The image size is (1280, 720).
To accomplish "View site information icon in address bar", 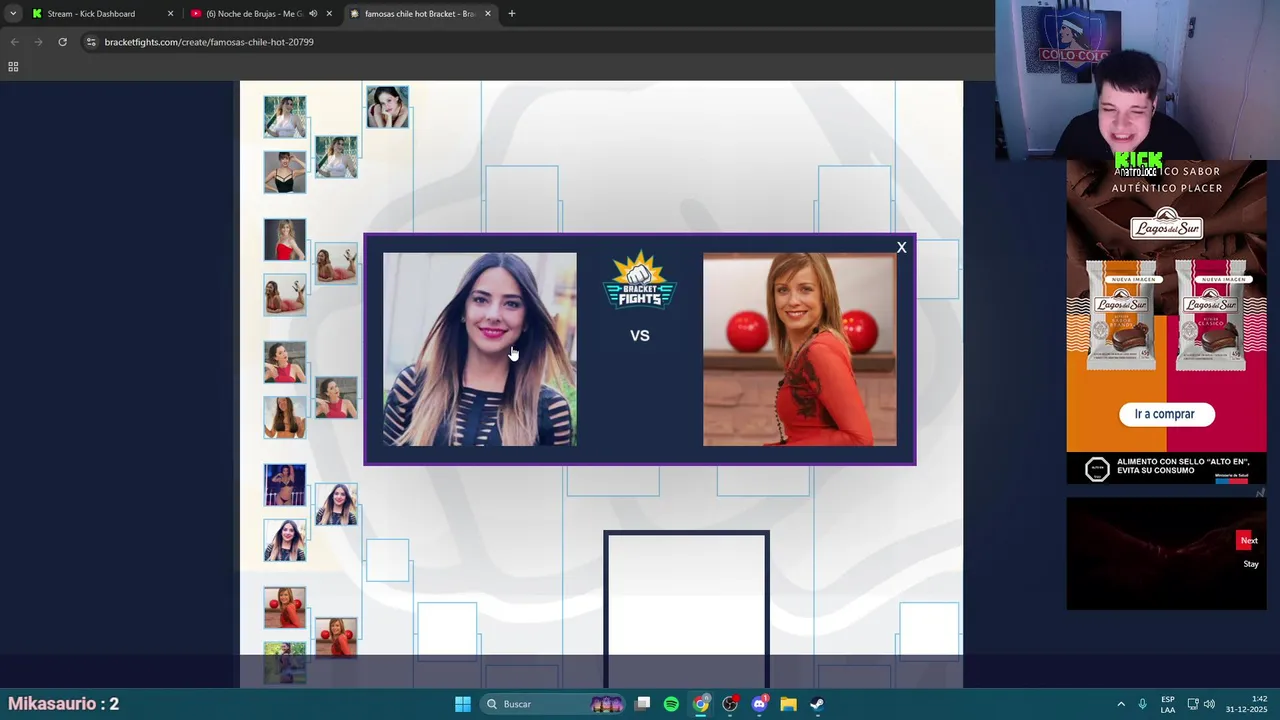I will pos(91,42).
